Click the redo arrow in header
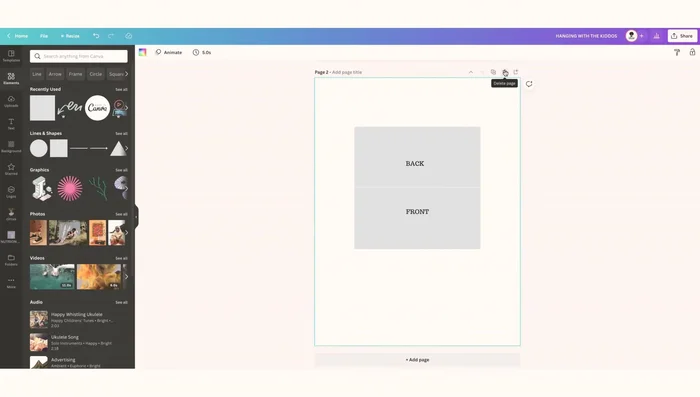 111,36
